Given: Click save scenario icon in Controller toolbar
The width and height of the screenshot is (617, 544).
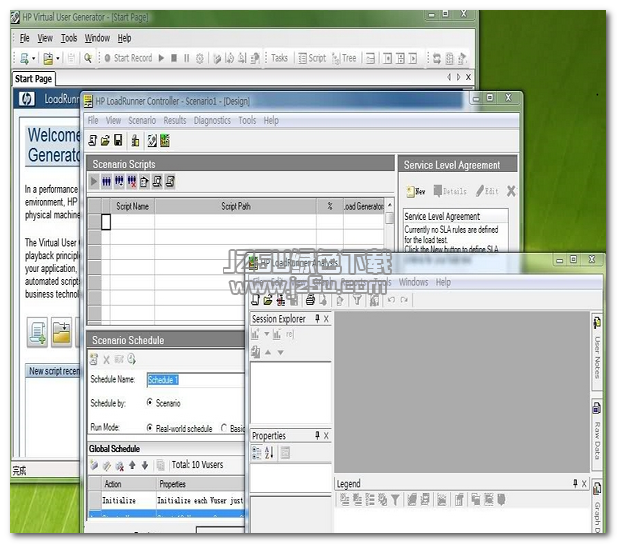Looking at the screenshot, I should [118, 141].
